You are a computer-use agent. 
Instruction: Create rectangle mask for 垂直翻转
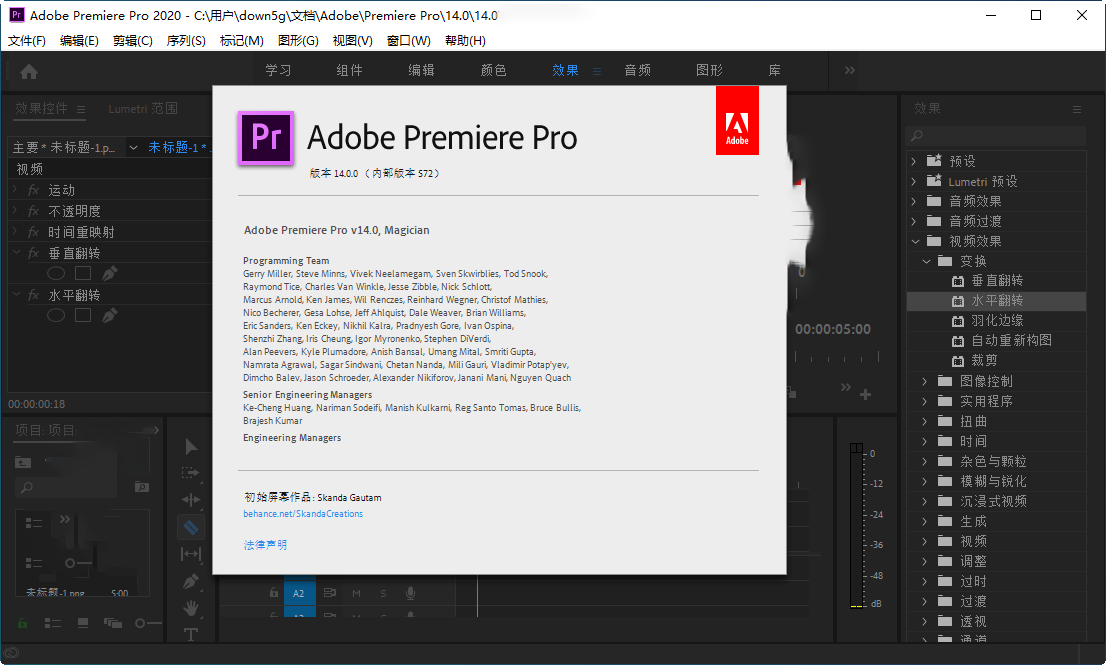(83, 274)
